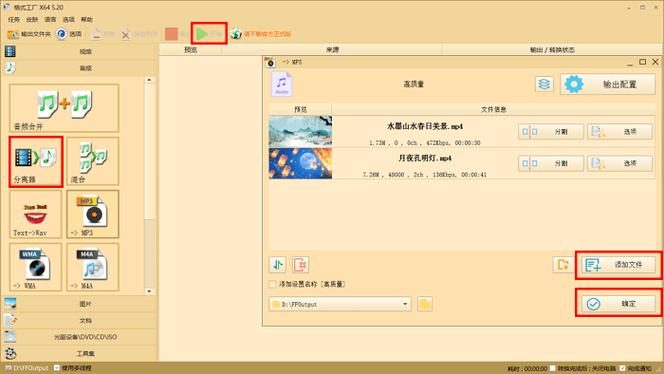Screen dimensions: 664x374
Task: Toggle the 添加设置名称 [高质量] checkbox
Action: tap(273, 284)
